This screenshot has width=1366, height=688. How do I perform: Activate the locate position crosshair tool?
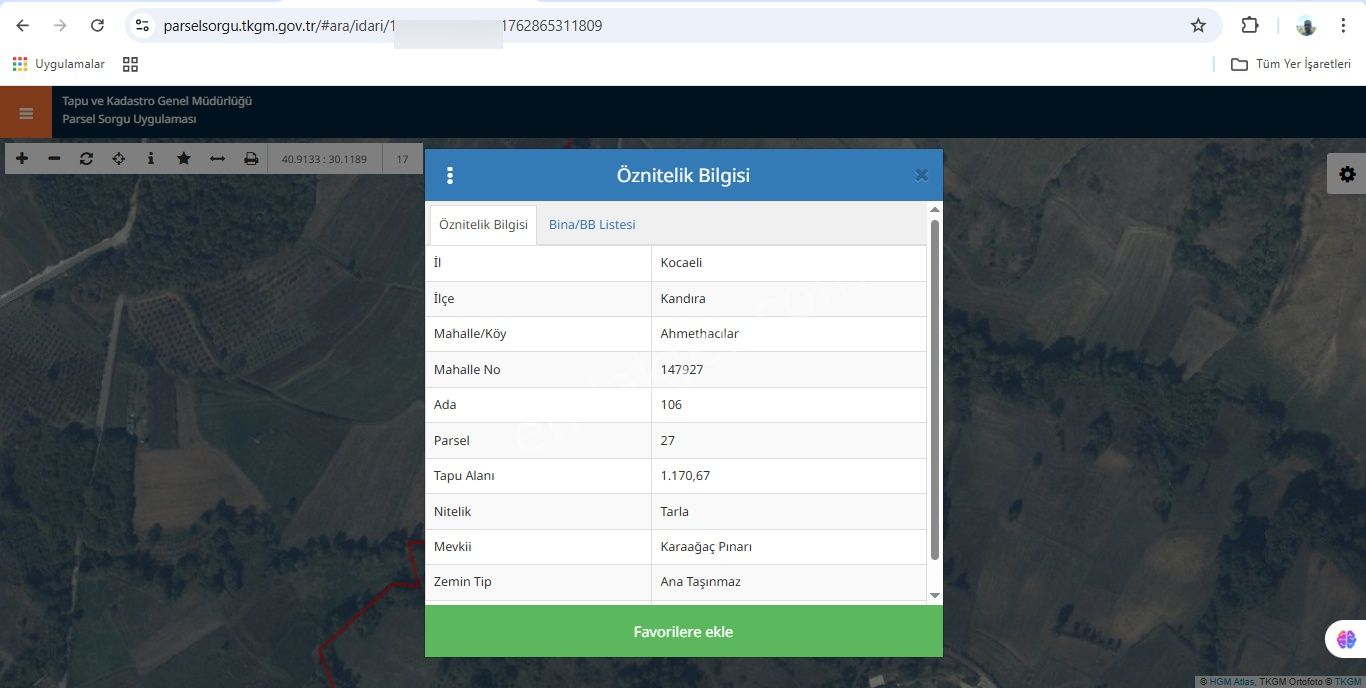tap(119, 159)
